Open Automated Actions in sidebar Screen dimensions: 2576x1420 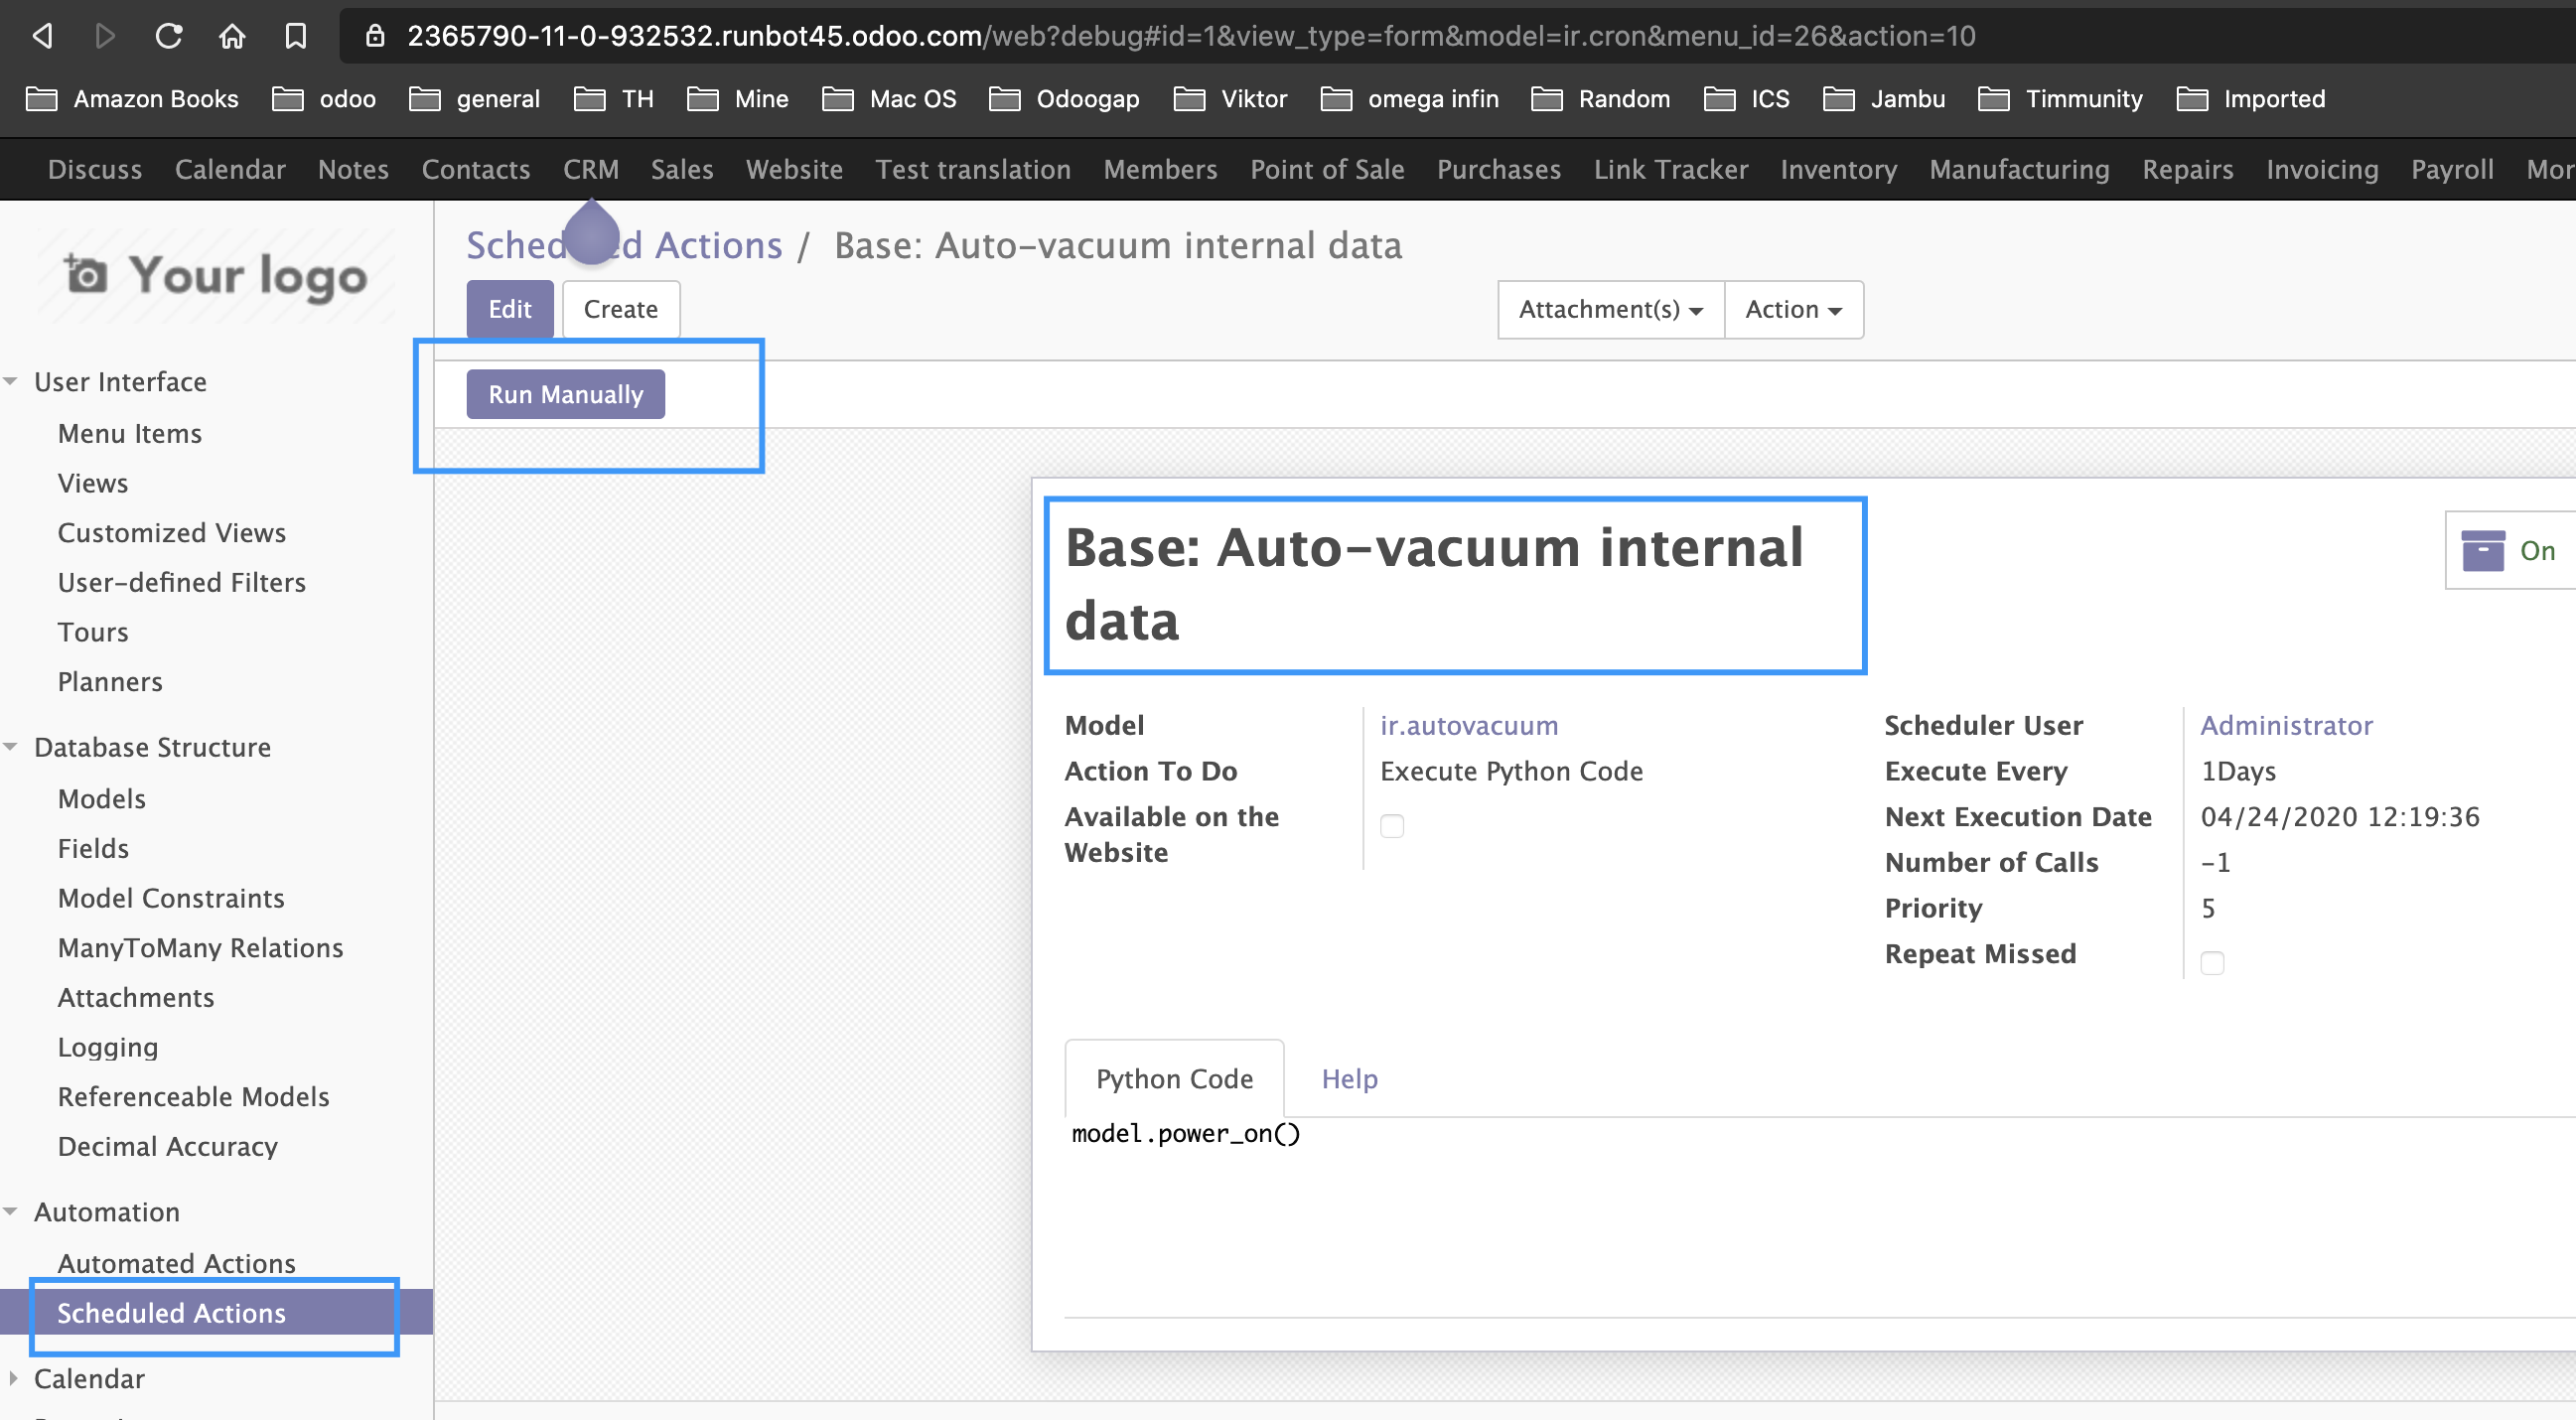click(x=177, y=1263)
